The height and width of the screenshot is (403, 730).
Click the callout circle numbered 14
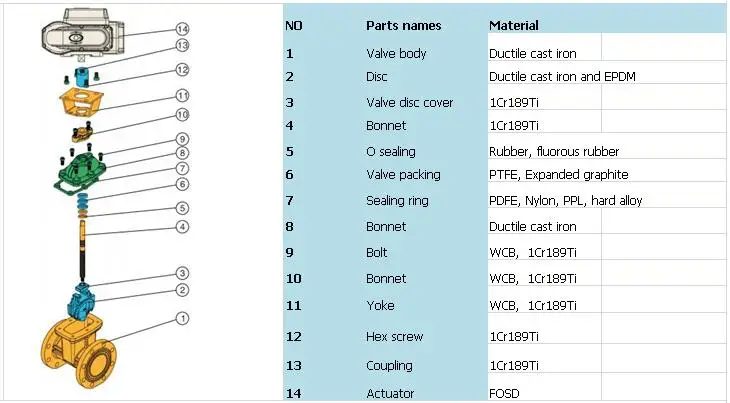pyautogui.click(x=182, y=28)
